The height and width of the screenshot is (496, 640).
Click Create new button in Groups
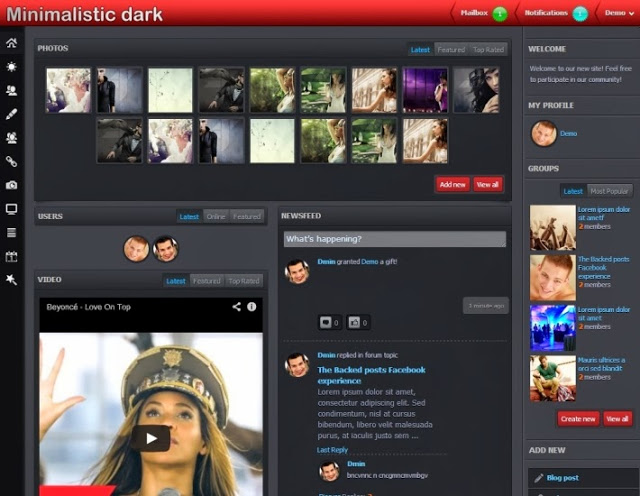[x=578, y=418]
